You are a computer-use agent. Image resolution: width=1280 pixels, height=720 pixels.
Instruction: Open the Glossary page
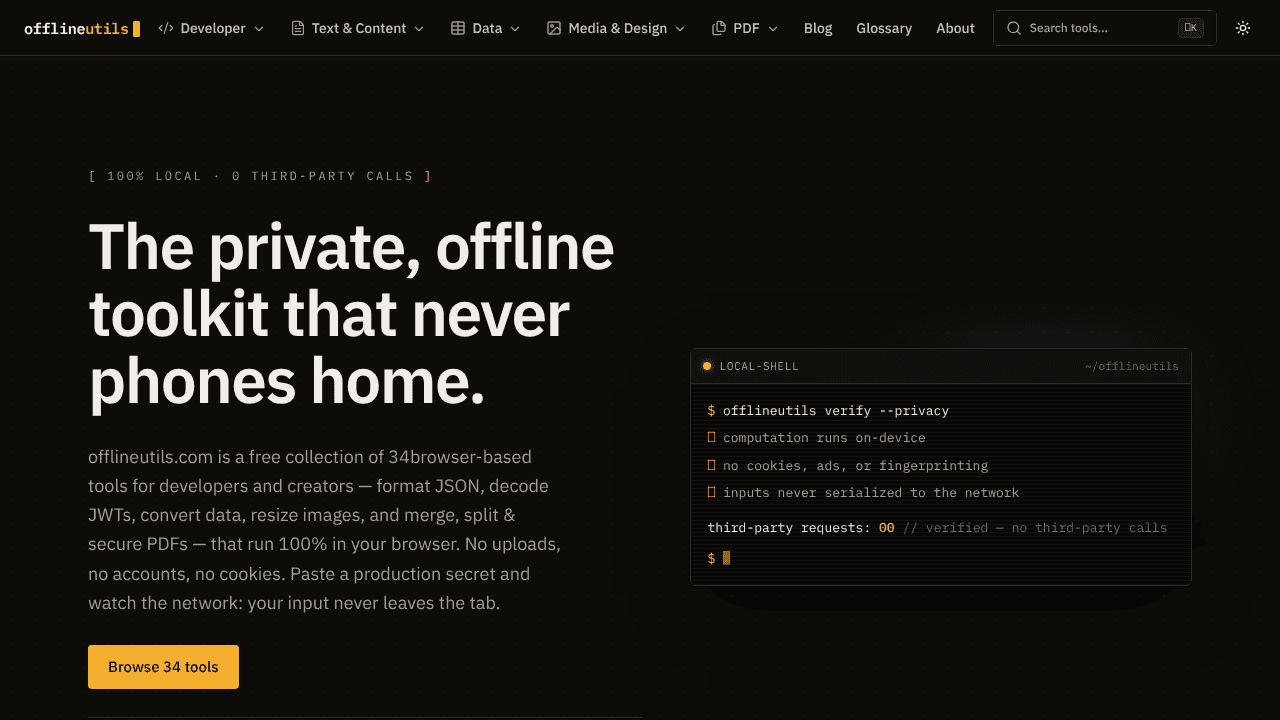884,28
